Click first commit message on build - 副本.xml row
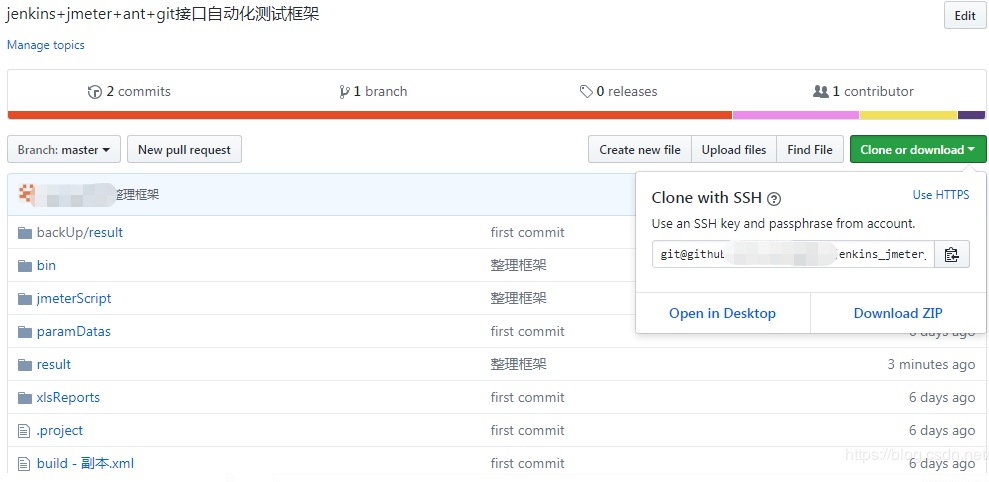 coord(527,464)
